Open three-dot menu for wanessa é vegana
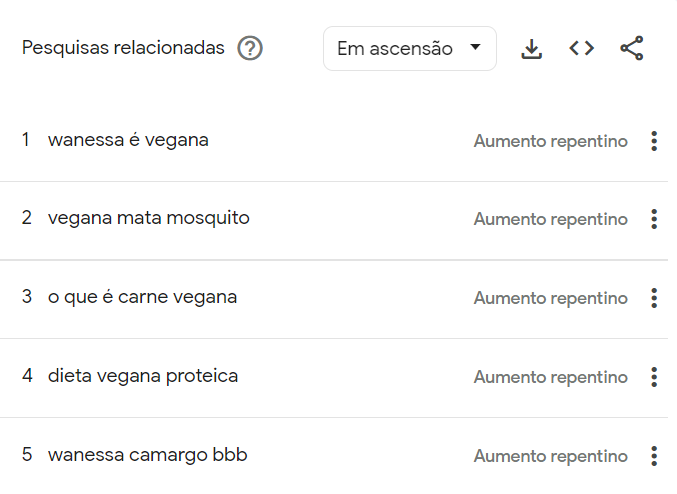 pos(654,141)
